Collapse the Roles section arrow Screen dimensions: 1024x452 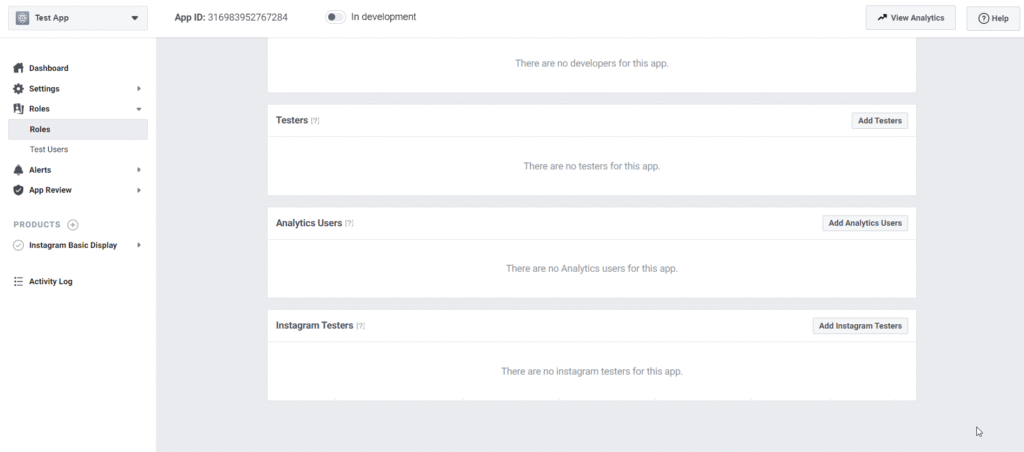[x=138, y=109]
